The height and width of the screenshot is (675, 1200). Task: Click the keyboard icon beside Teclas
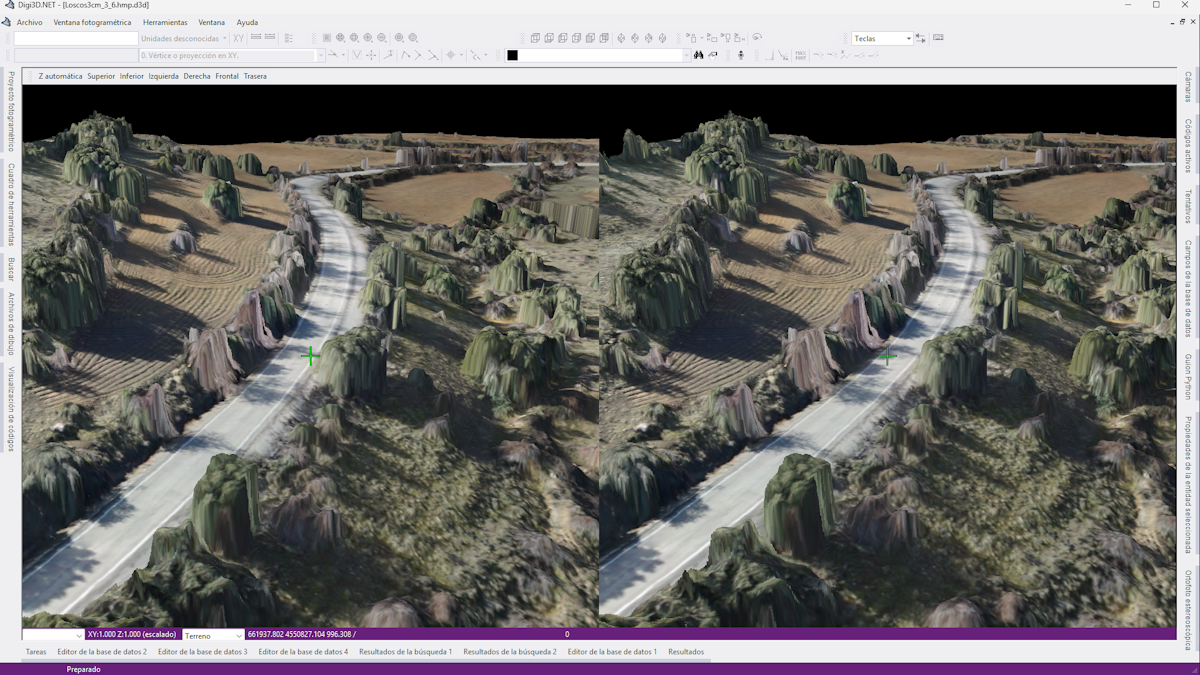938,38
